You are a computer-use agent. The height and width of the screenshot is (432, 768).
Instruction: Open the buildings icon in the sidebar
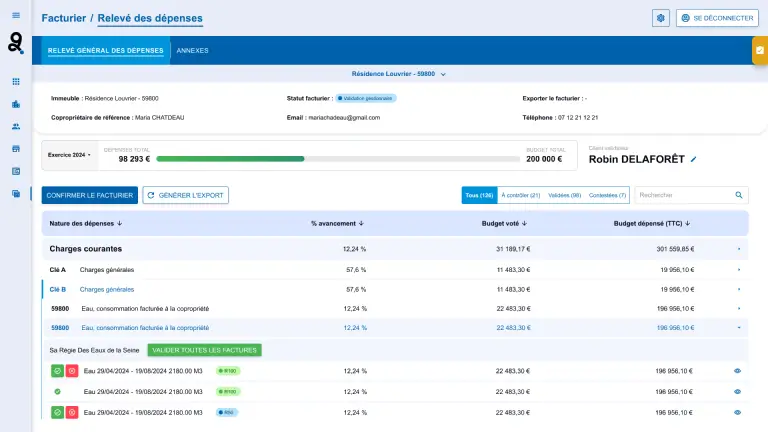point(16,104)
